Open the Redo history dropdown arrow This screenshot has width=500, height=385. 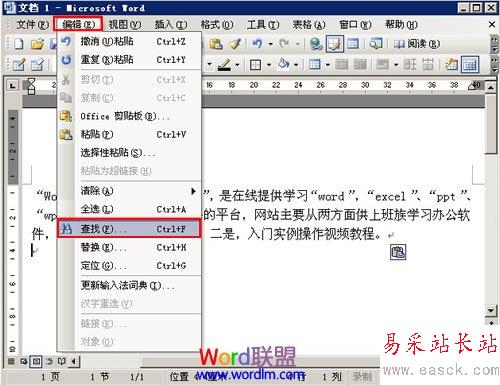(297, 44)
